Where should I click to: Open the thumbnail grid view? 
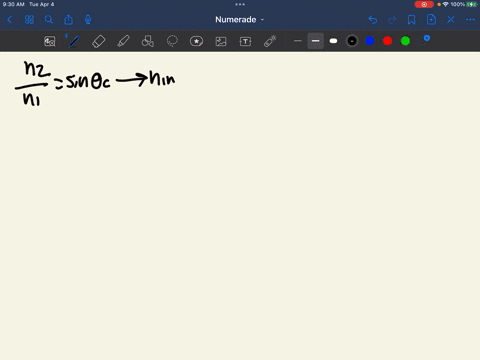pyautogui.click(x=29, y=20)
